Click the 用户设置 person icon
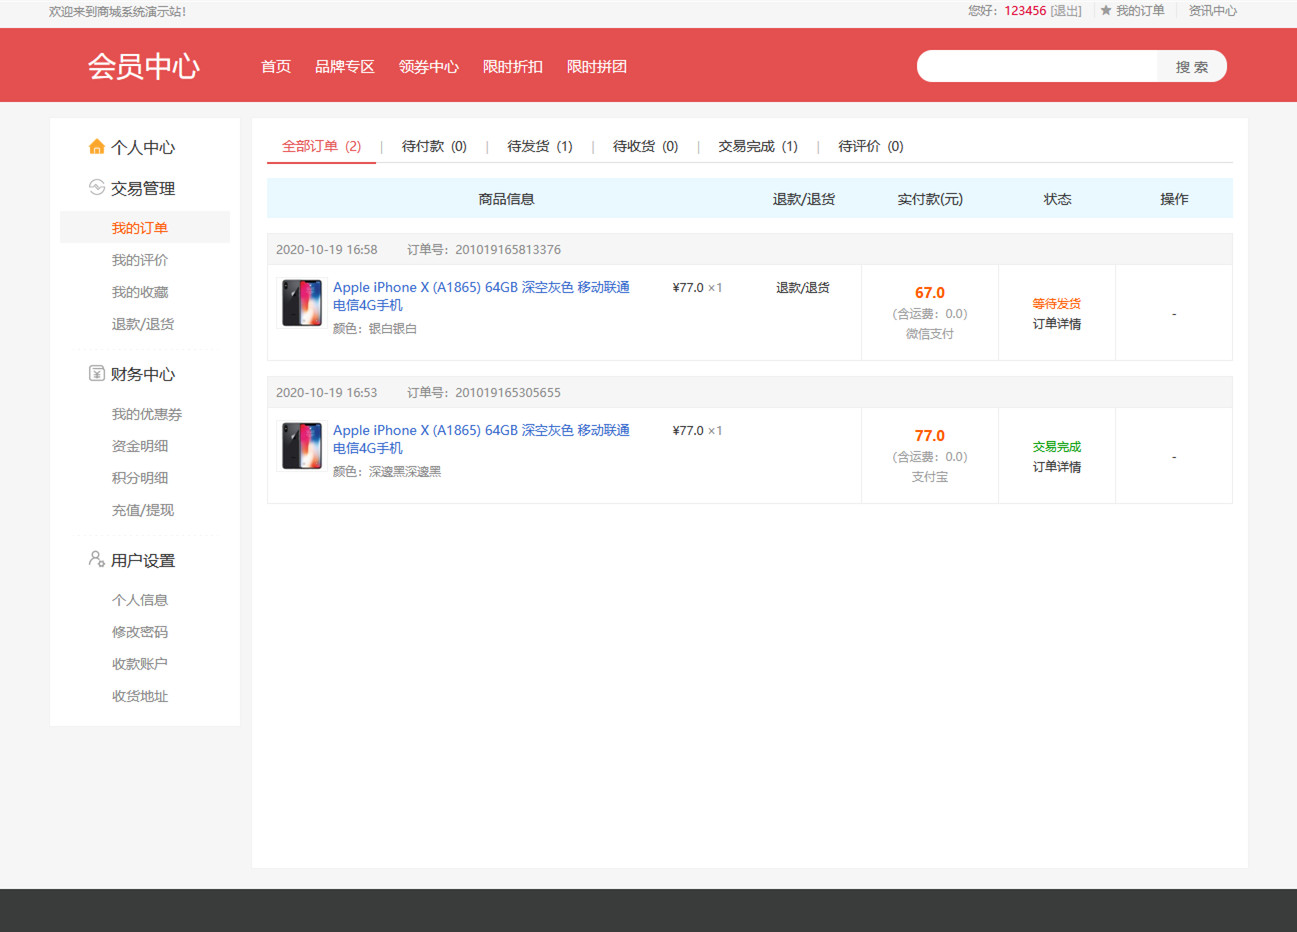Image resolution: width=1297 pixels, height=932 pixels. 97,559
